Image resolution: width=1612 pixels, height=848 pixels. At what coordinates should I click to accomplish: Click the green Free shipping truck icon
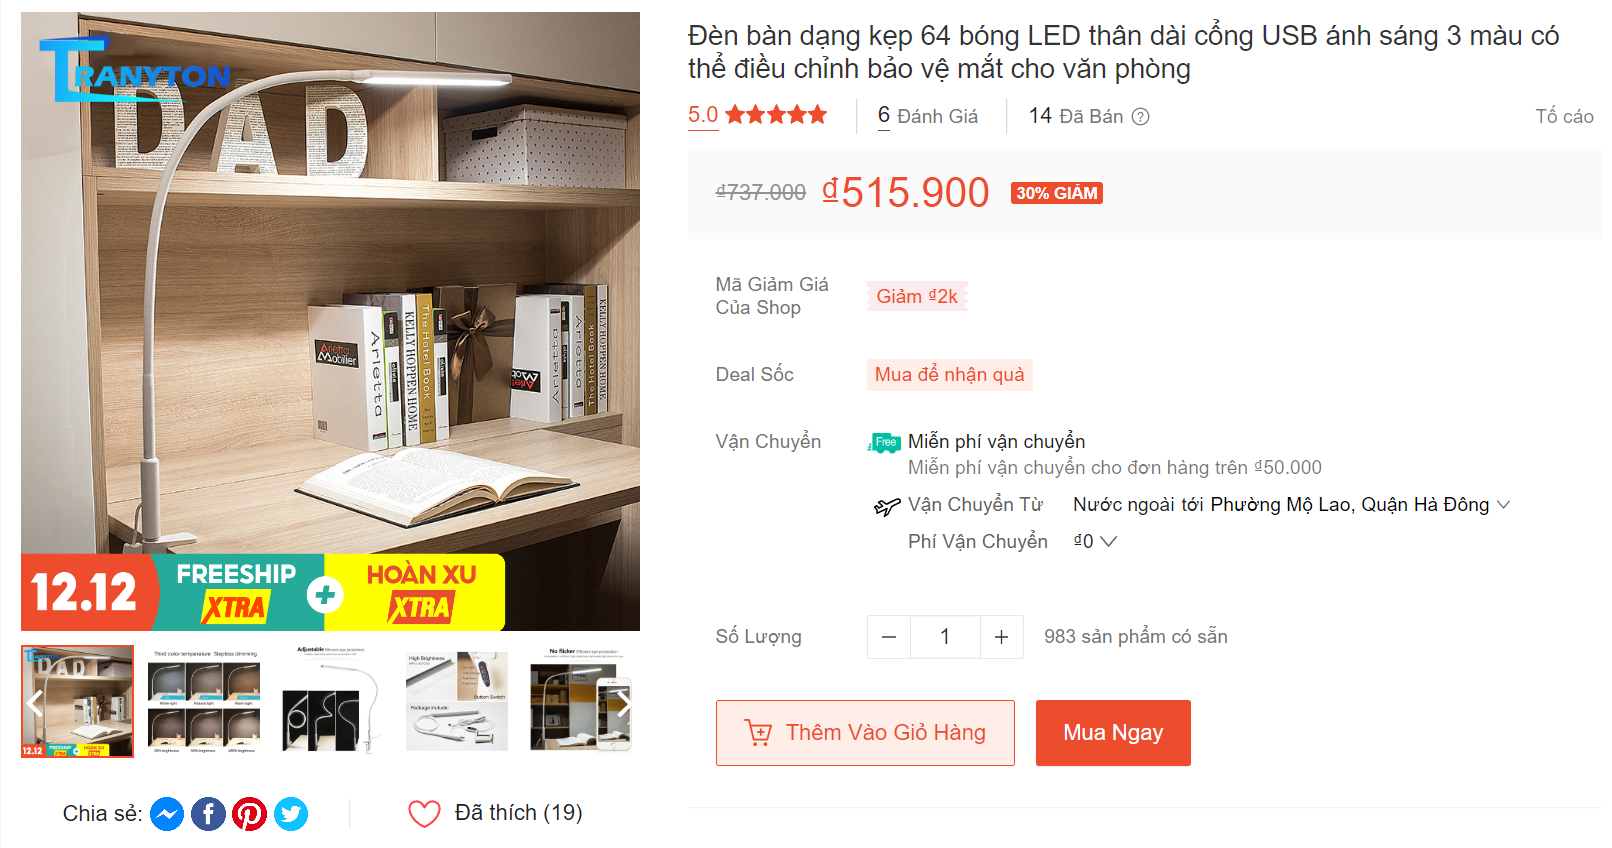coord(884,442)
